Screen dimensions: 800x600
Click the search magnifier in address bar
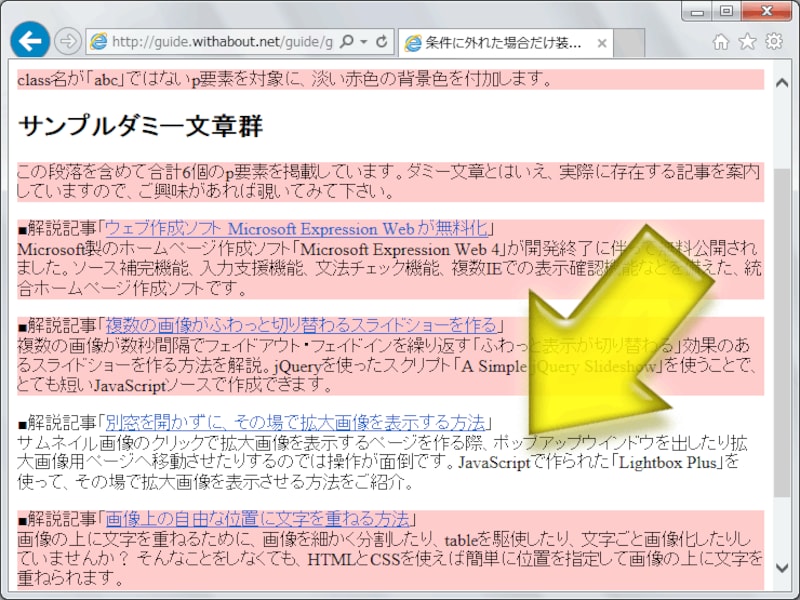click(347, 42)
